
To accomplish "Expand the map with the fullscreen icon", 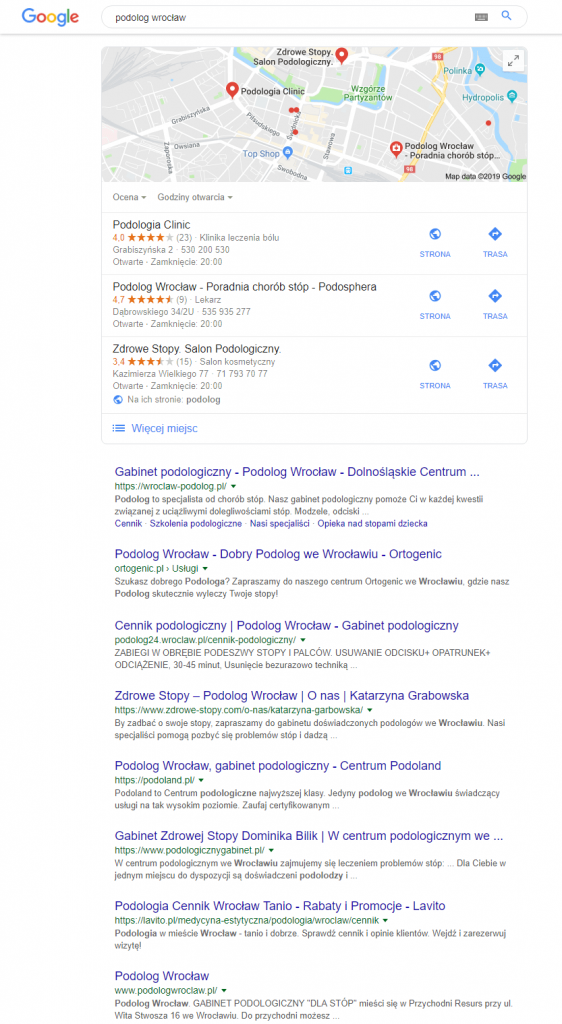I will coord(514,61).
